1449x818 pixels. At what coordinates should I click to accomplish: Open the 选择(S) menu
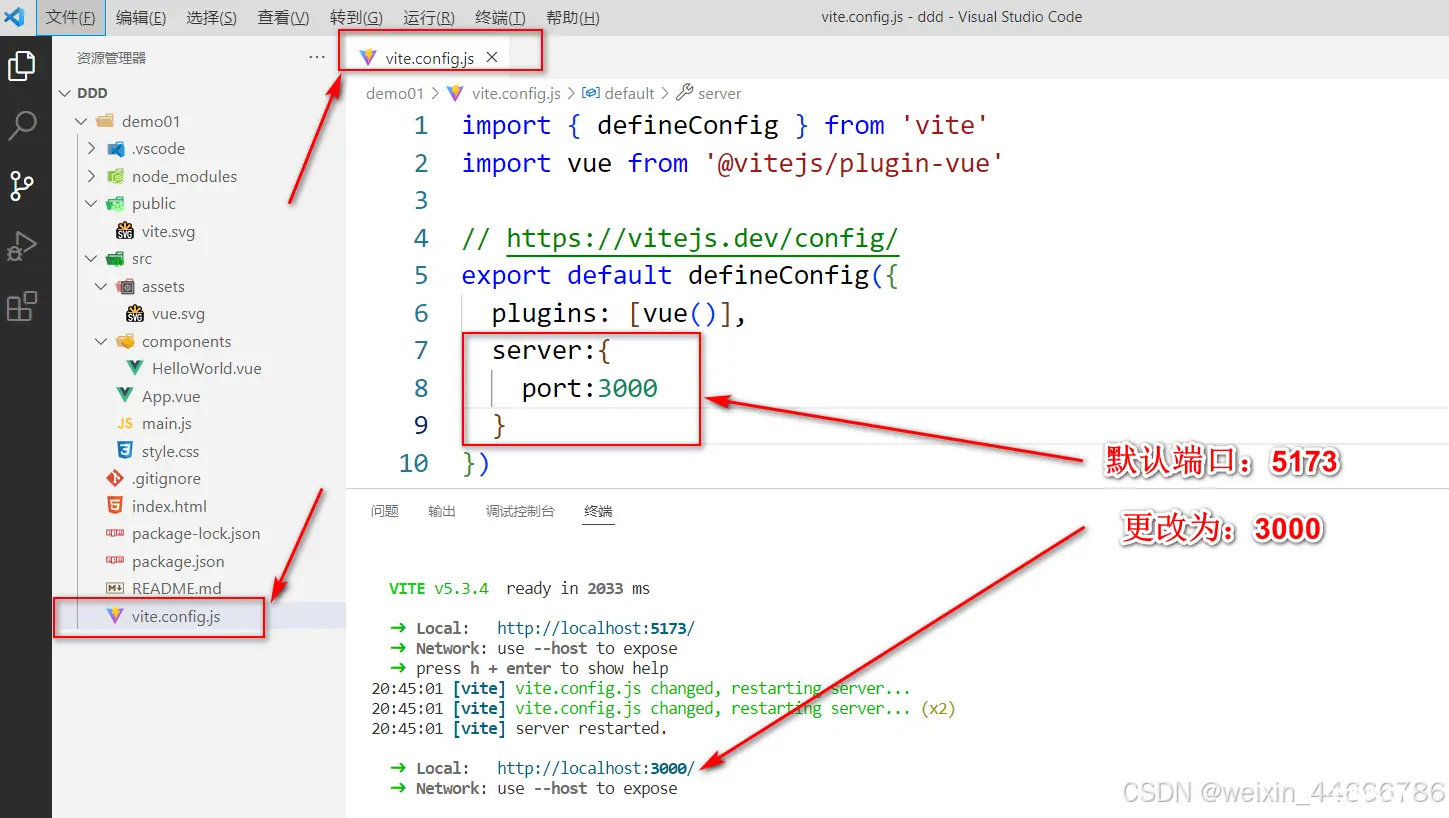pyautogui.click(x=212, y=17)
